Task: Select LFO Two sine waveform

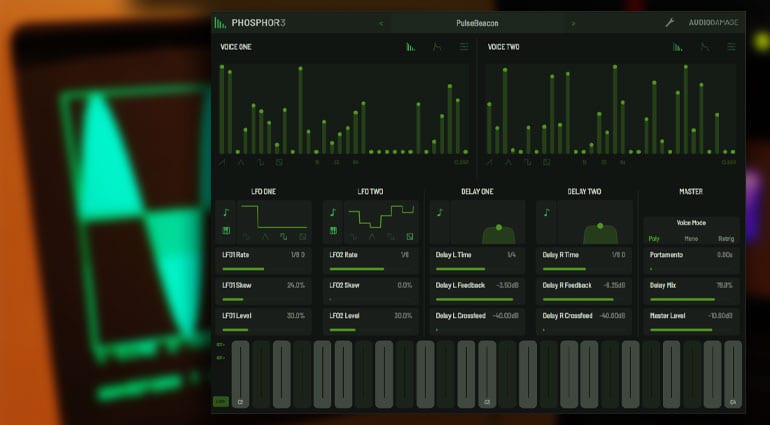Action: [x=353, y=237]
